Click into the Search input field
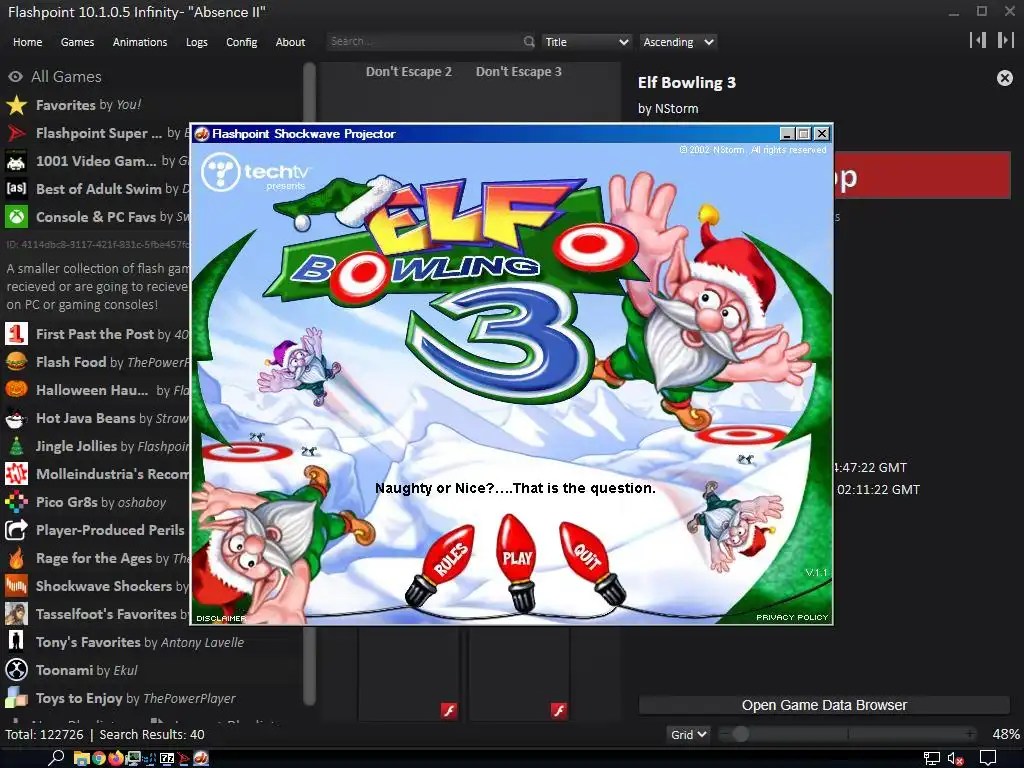Viewport: 1024px width, 768px height. [424, 42]
